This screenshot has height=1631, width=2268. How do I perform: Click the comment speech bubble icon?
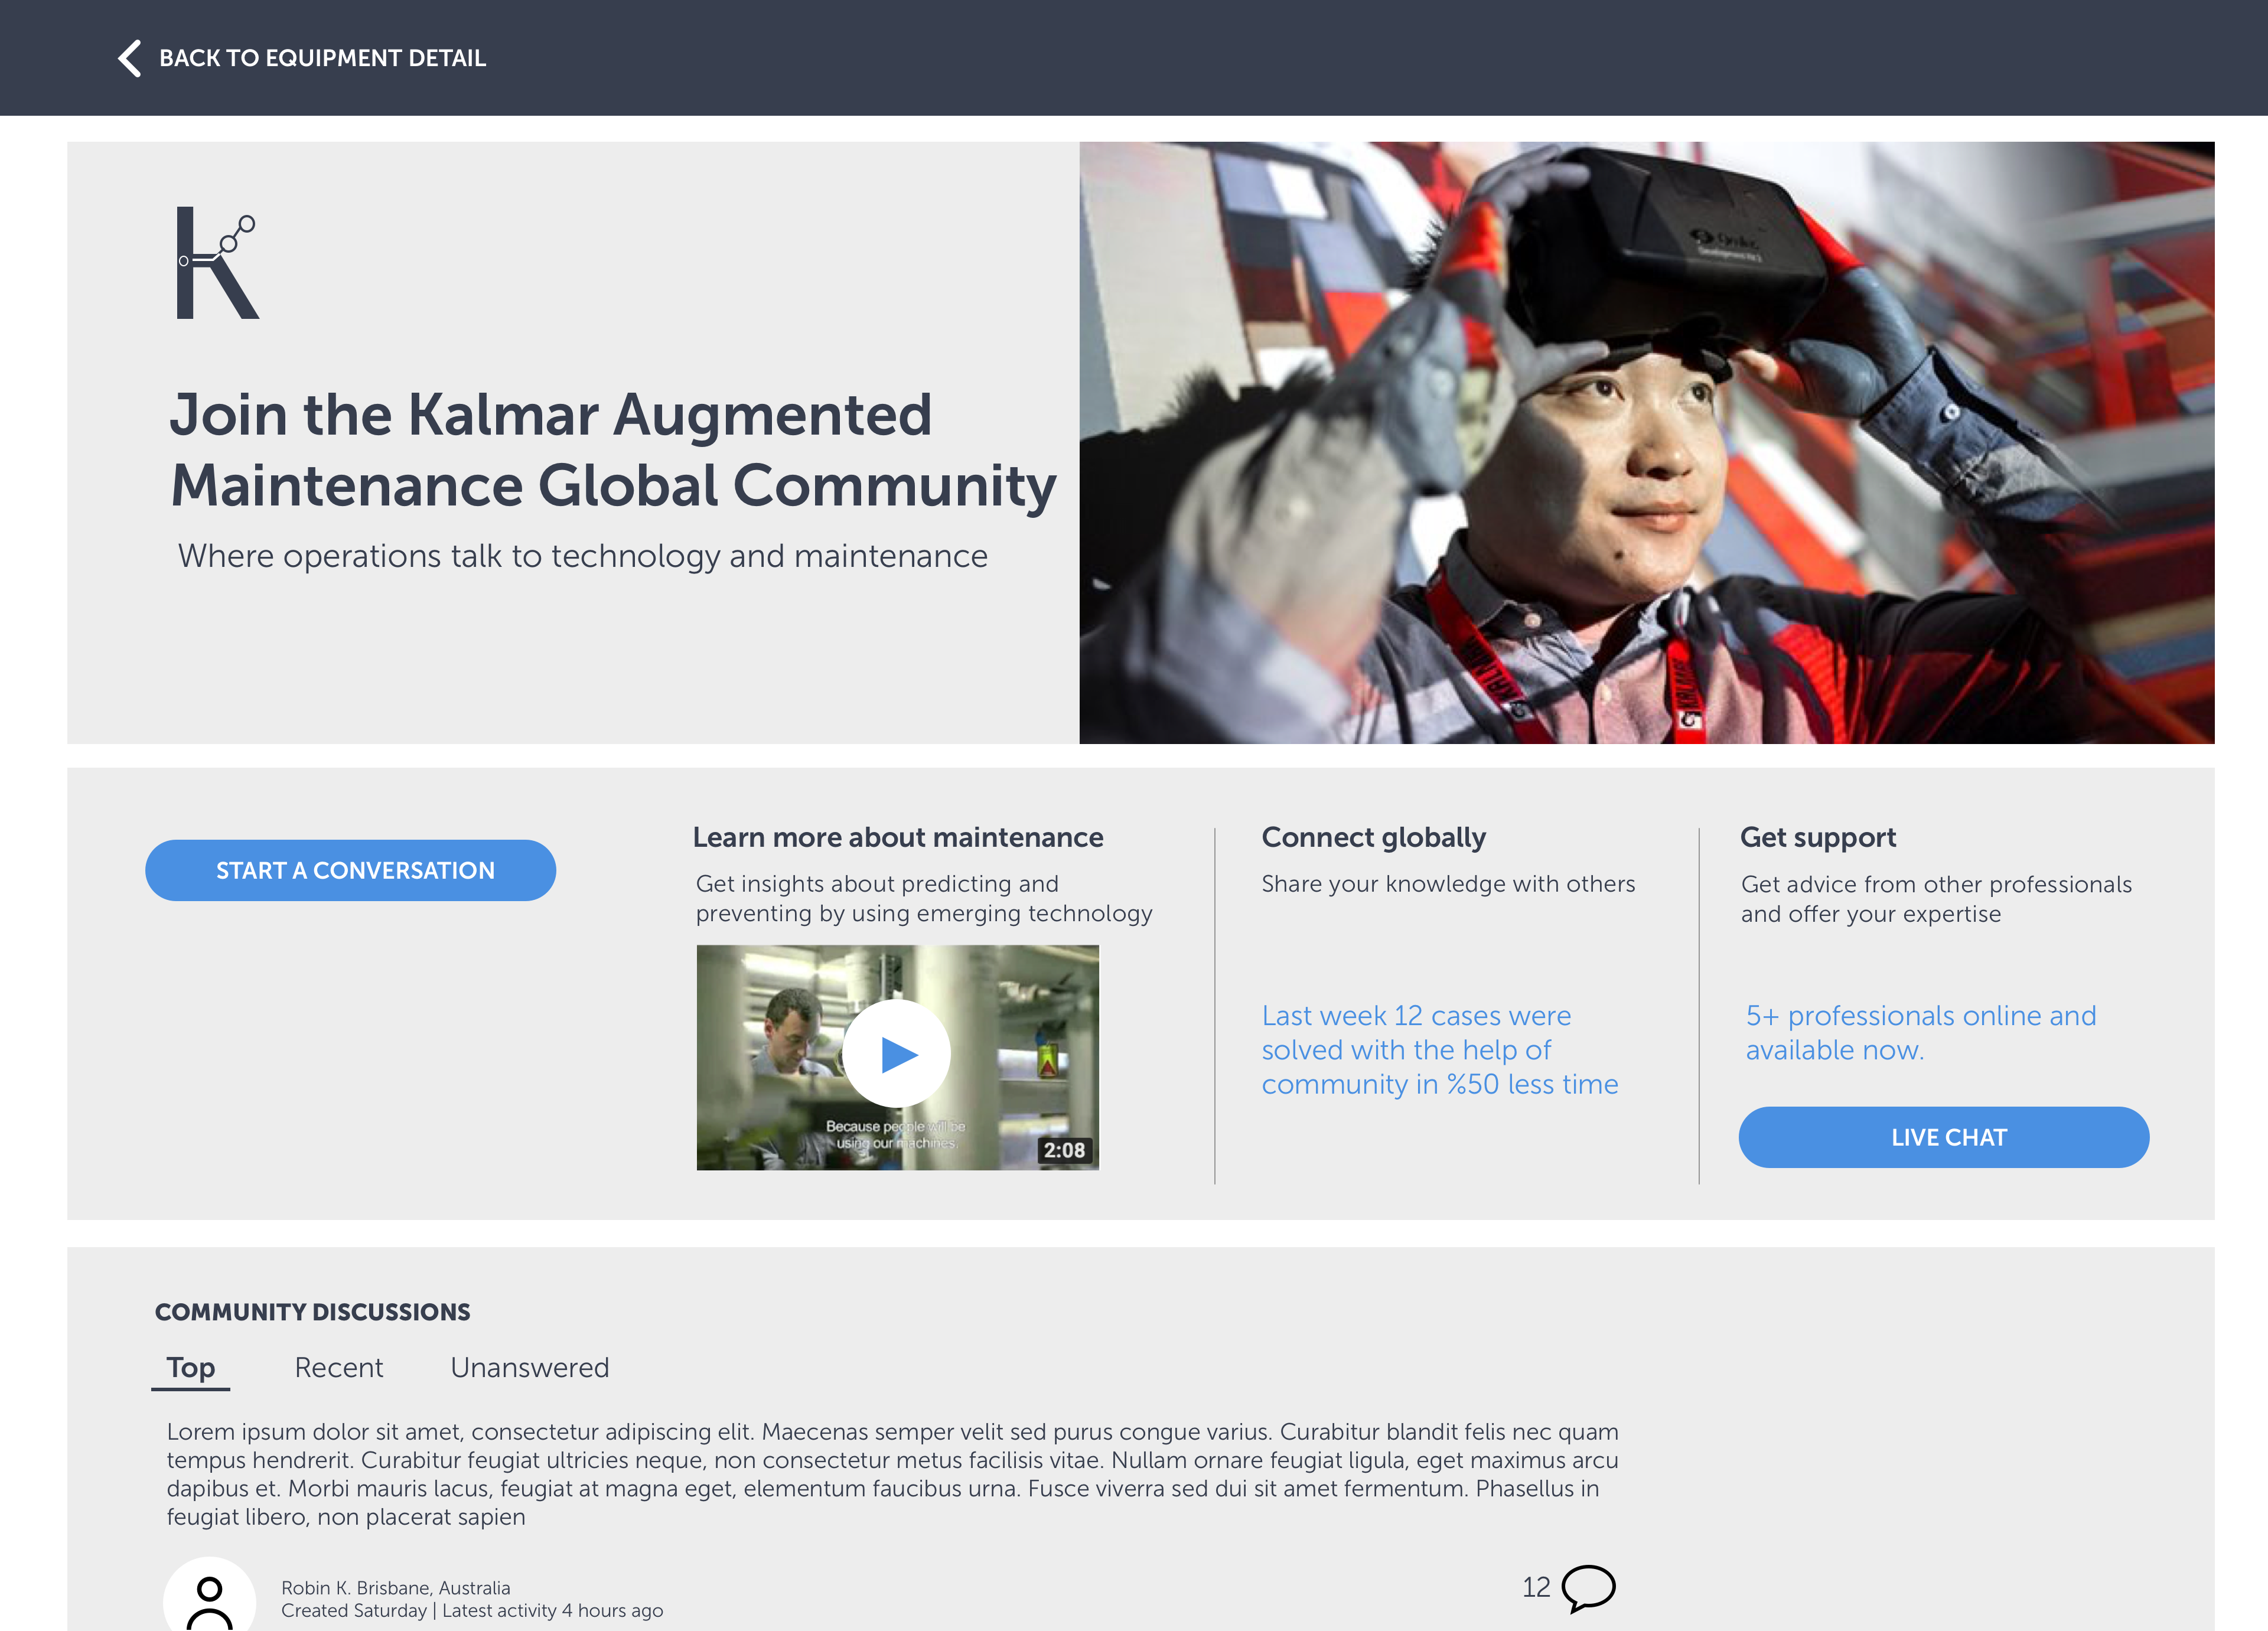(x=1587, y=1587)
